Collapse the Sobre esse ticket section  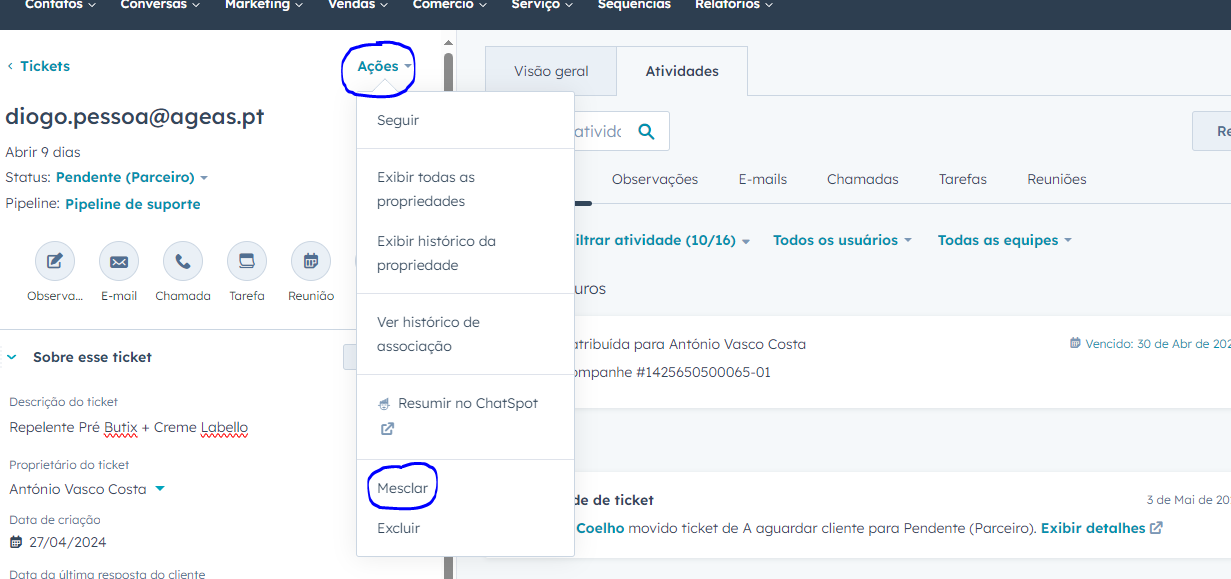(12, 357)
